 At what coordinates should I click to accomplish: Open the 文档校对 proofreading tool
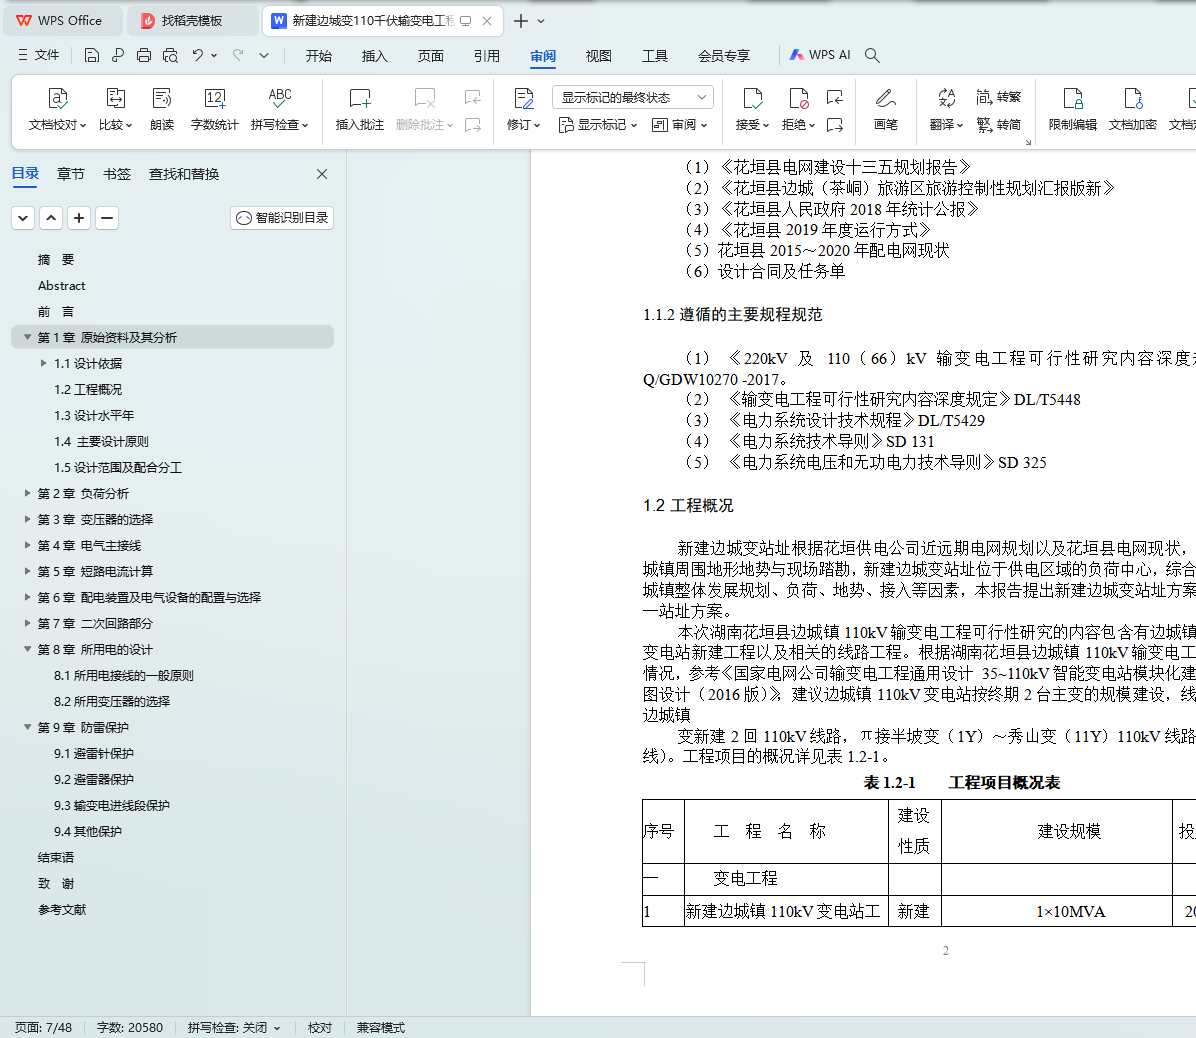click(x=57, y=110)
